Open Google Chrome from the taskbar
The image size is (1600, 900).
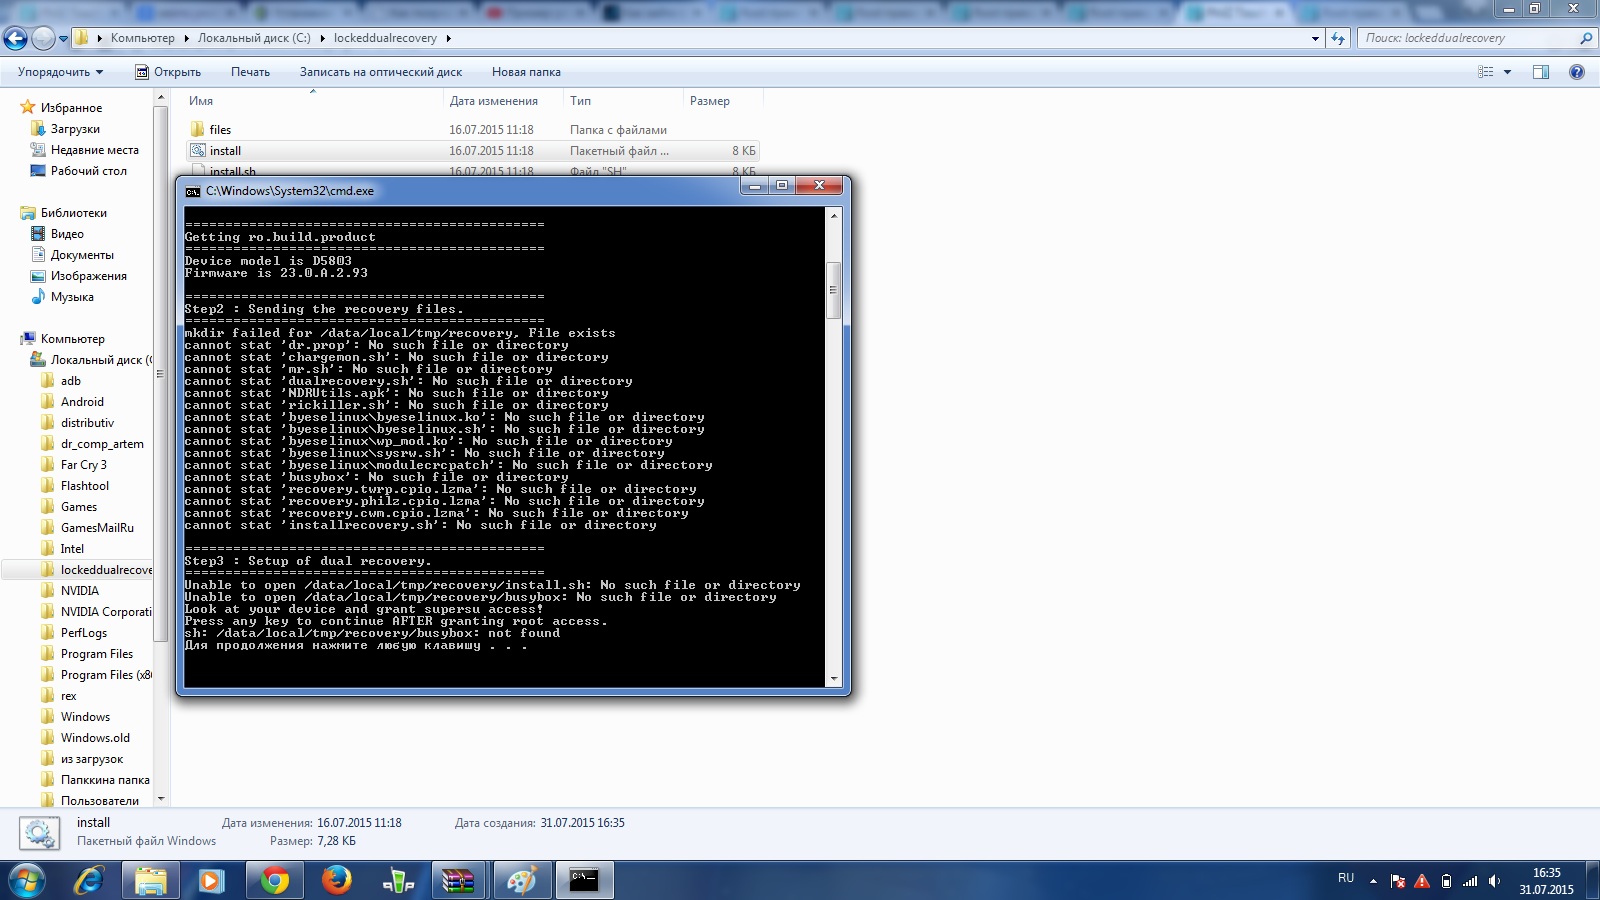[x=274, y=880]
